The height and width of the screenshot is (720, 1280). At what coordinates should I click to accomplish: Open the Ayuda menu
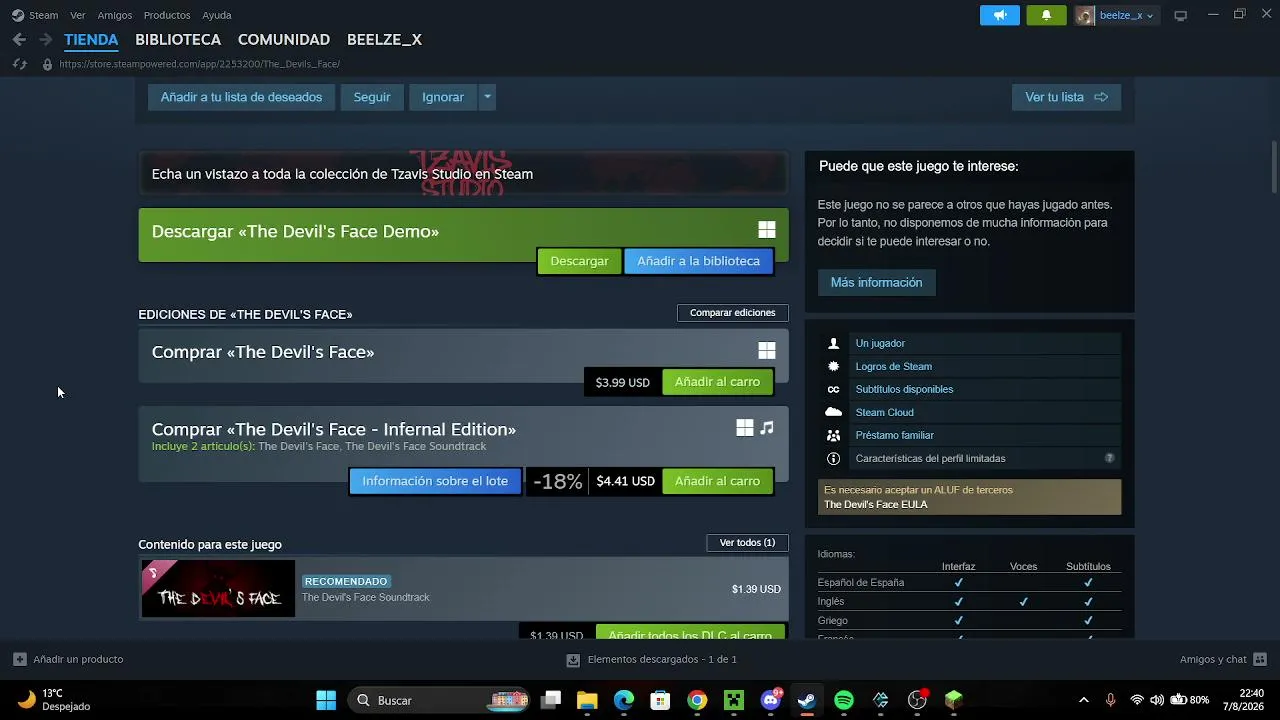click(217, 15)
